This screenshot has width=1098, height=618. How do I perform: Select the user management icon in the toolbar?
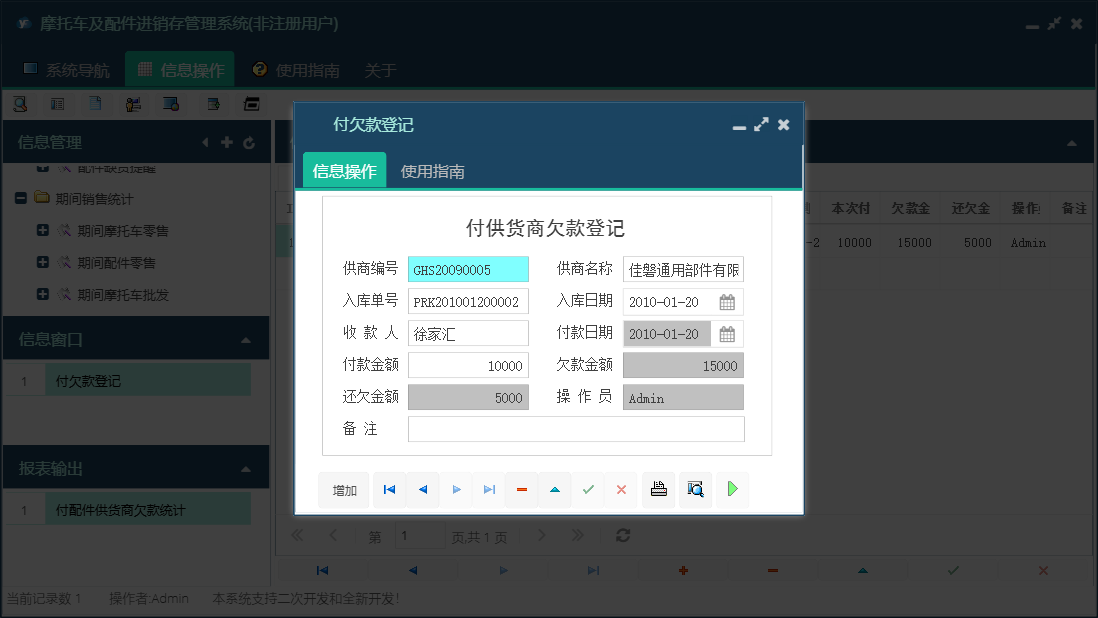[x=133, y=103]
